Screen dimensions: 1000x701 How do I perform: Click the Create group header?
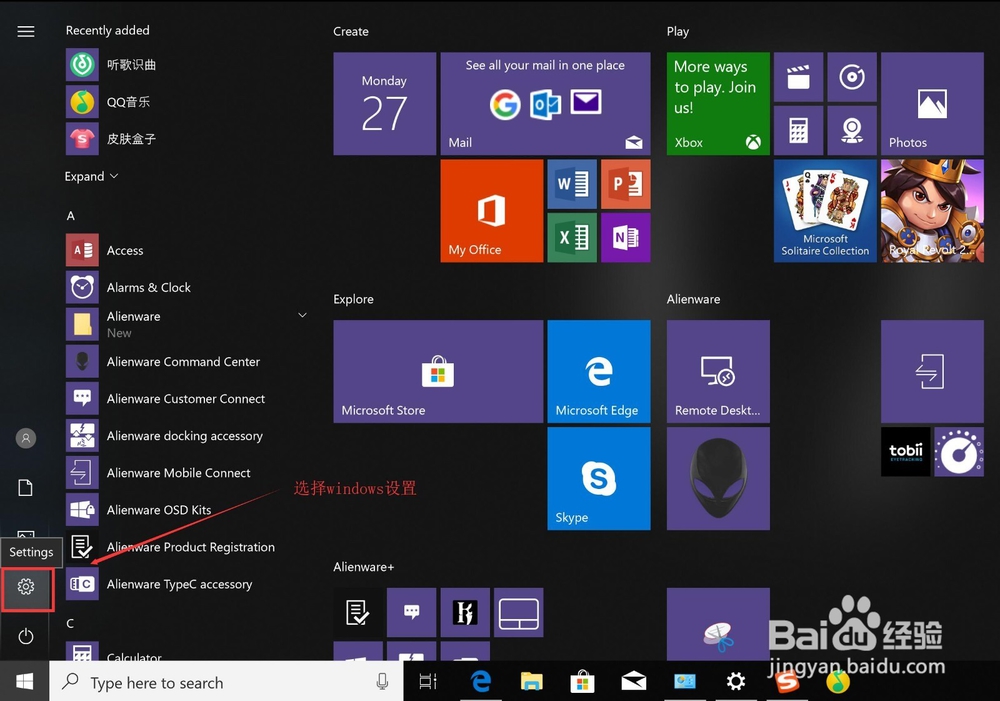tap(351, 31)
